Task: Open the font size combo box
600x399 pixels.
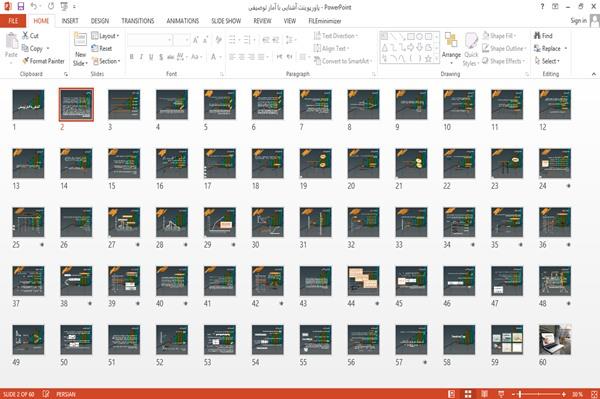Action: (181, 40)
